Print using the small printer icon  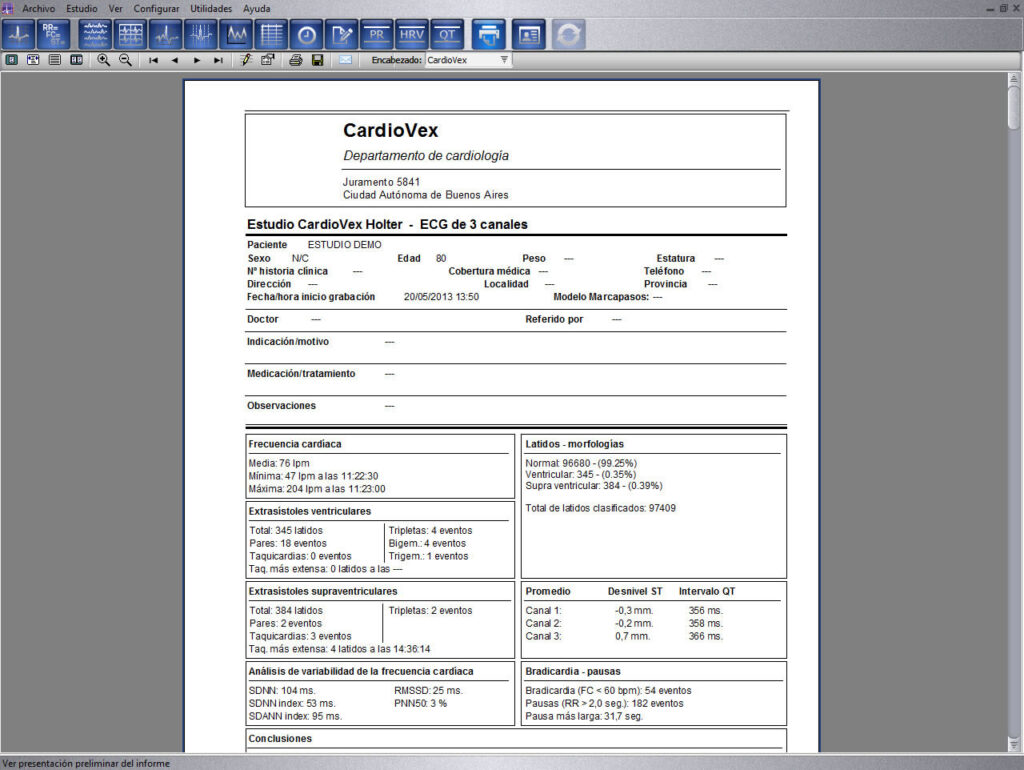(296, 60)
